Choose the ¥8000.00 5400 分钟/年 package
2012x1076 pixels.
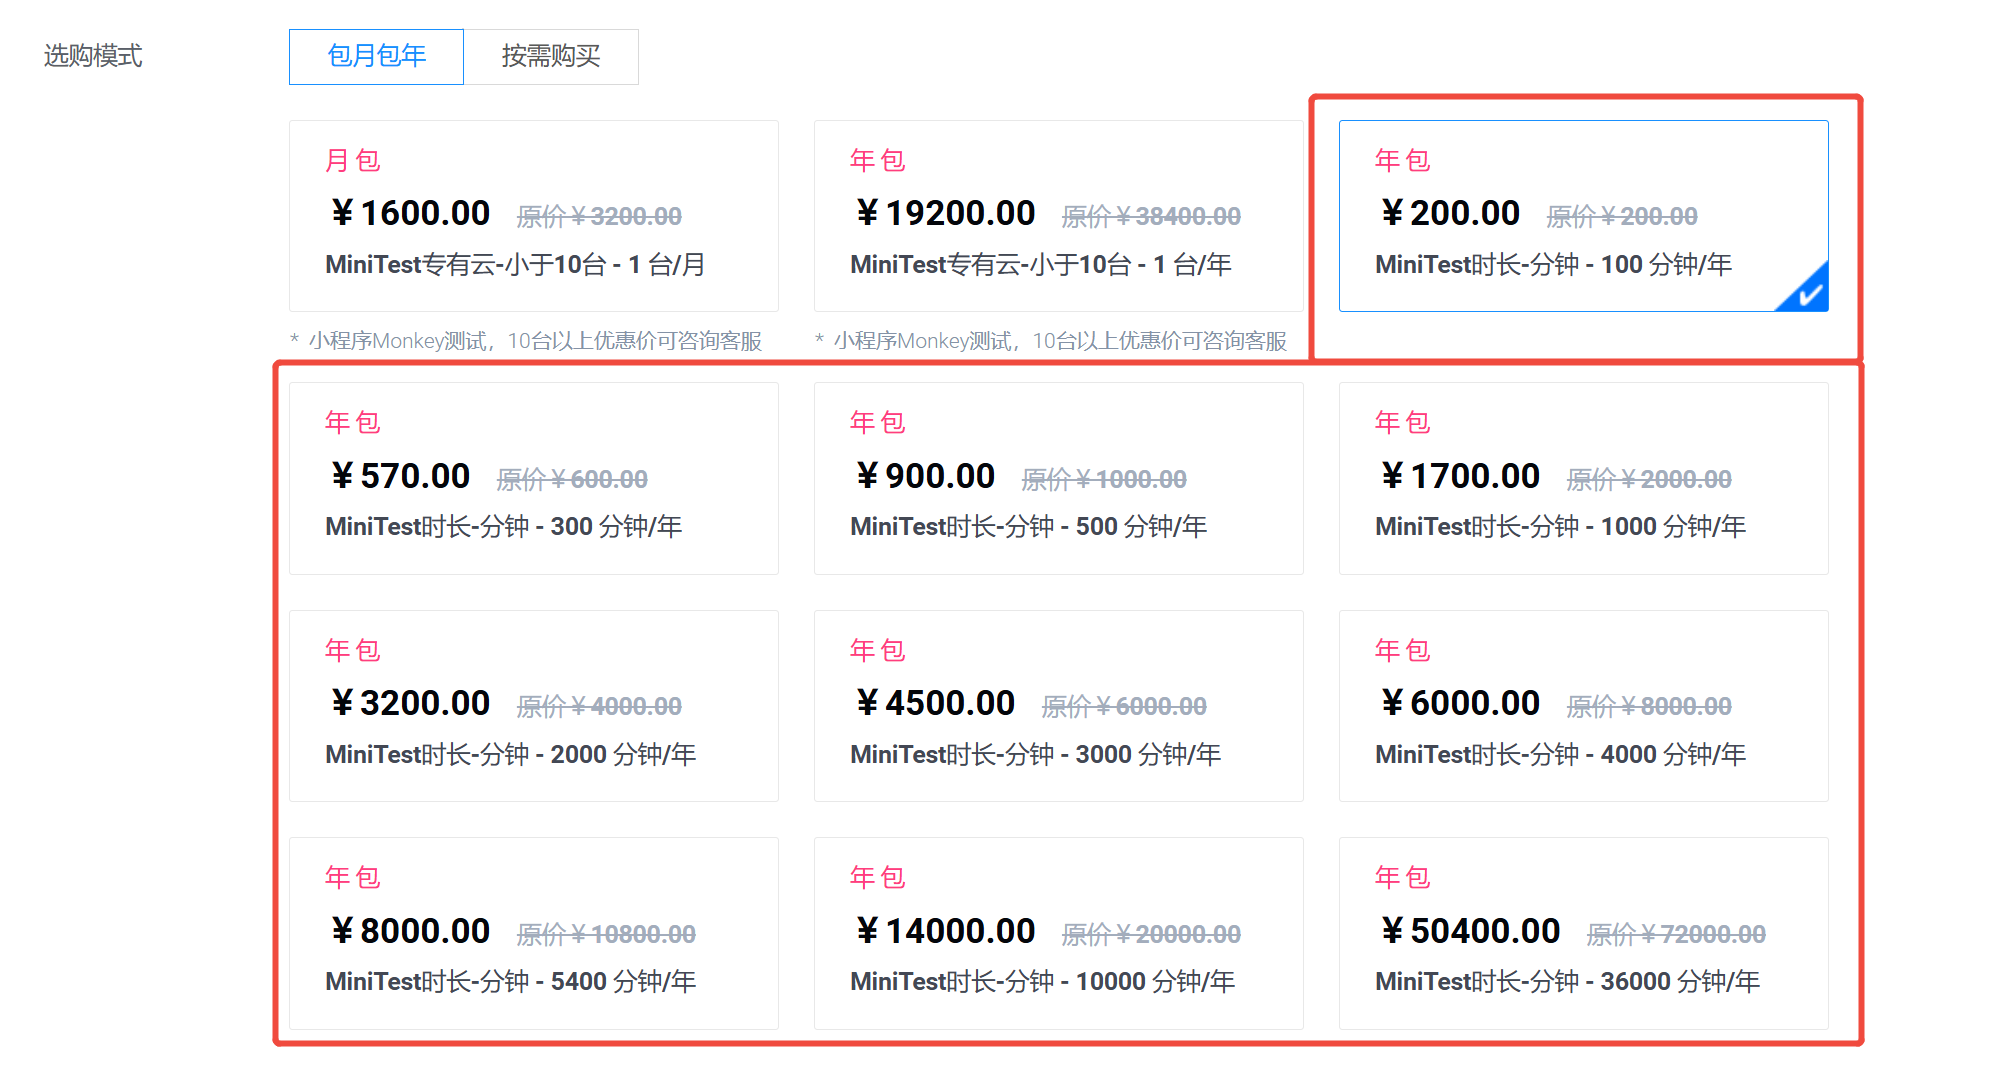point(534,933)
